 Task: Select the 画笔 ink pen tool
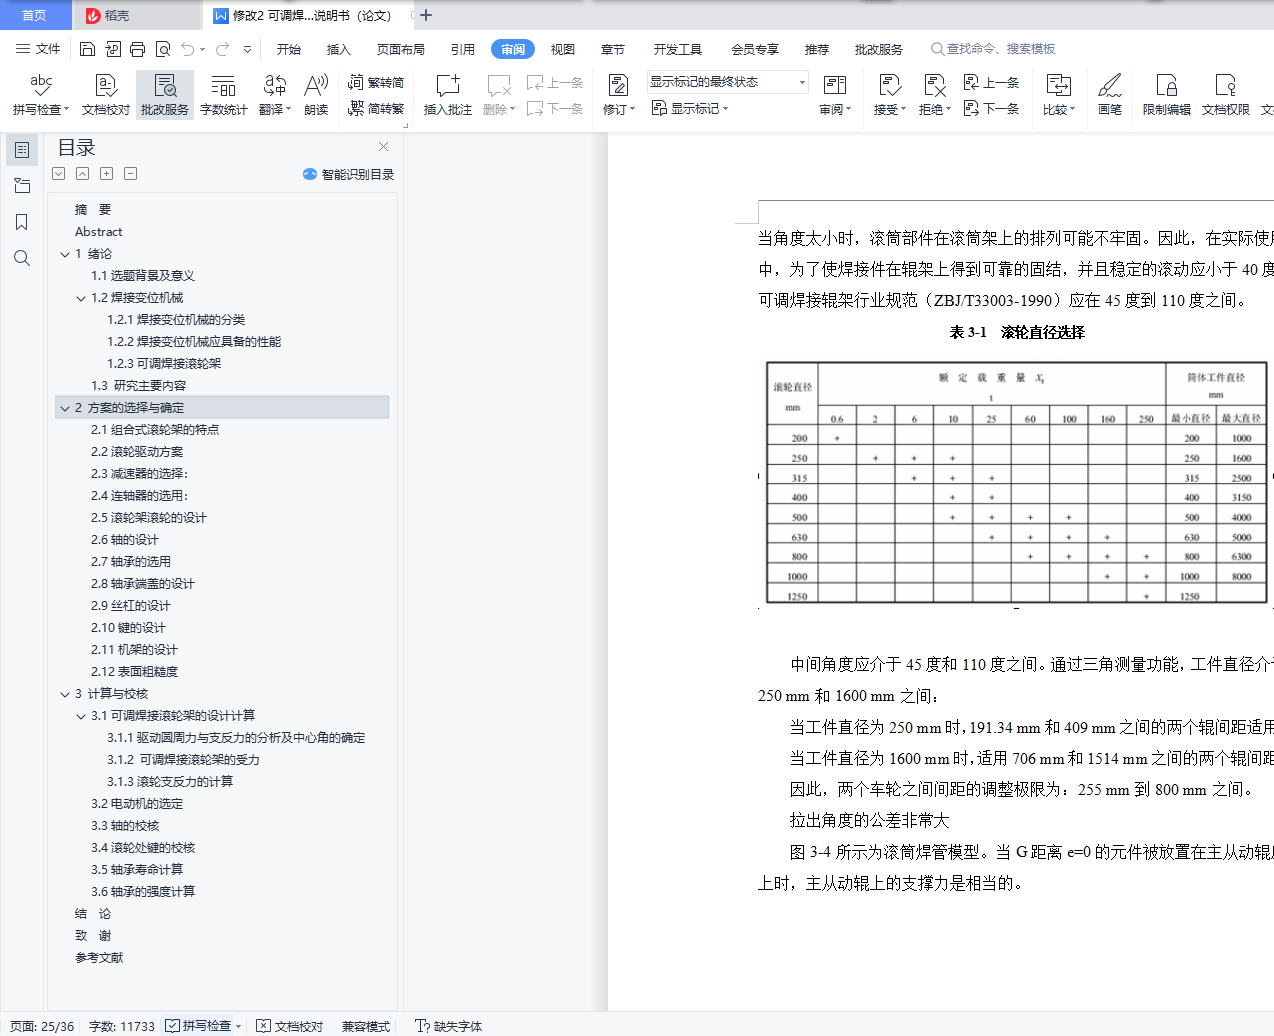(x=1110, y=95)
